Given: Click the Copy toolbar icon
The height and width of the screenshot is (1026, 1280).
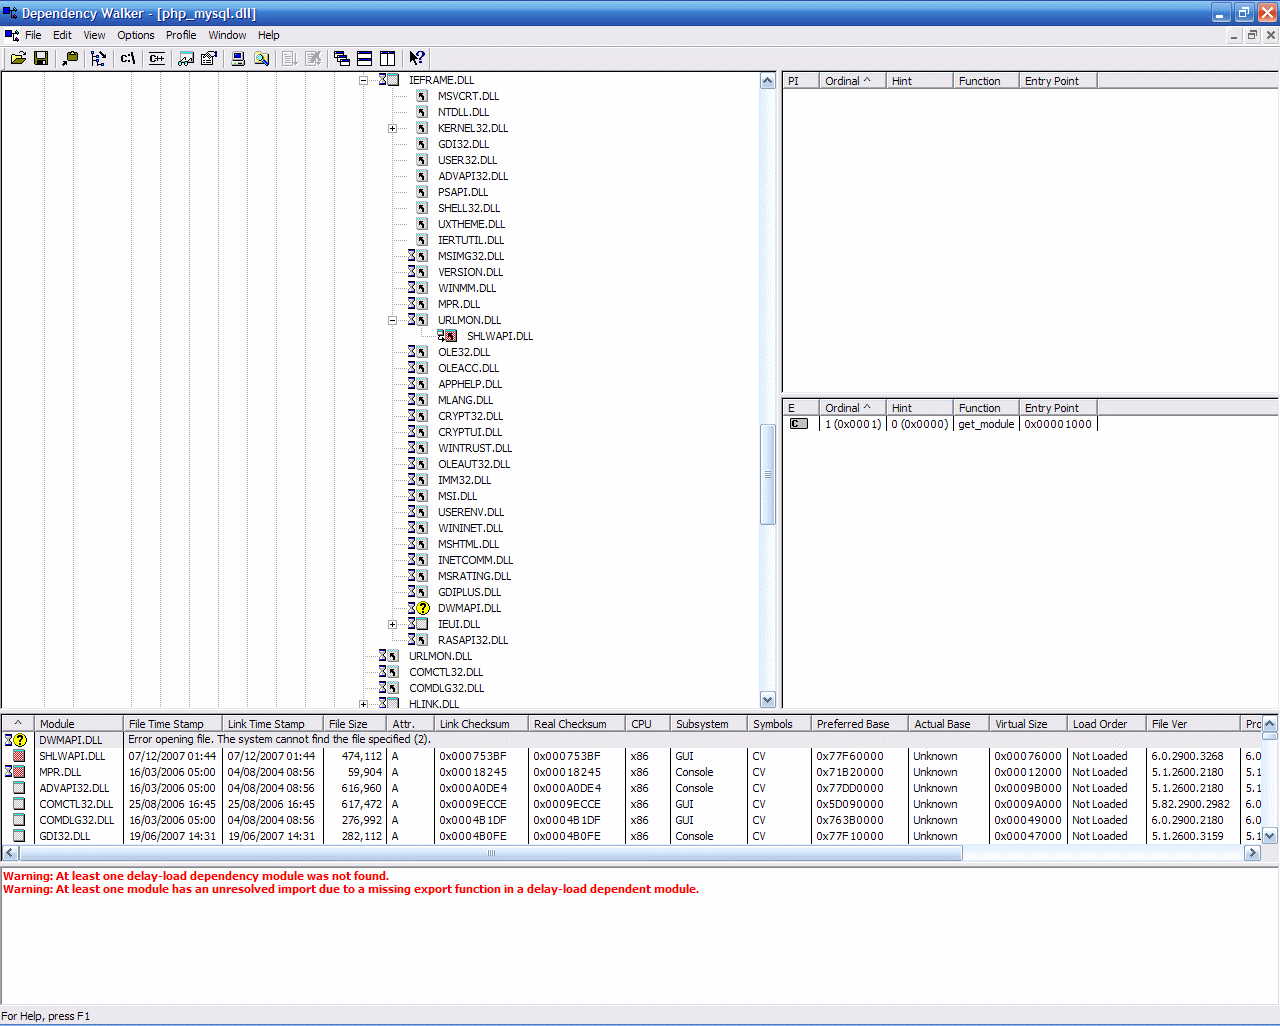Looking at the screenshot, I should click(x=70, y=58).
